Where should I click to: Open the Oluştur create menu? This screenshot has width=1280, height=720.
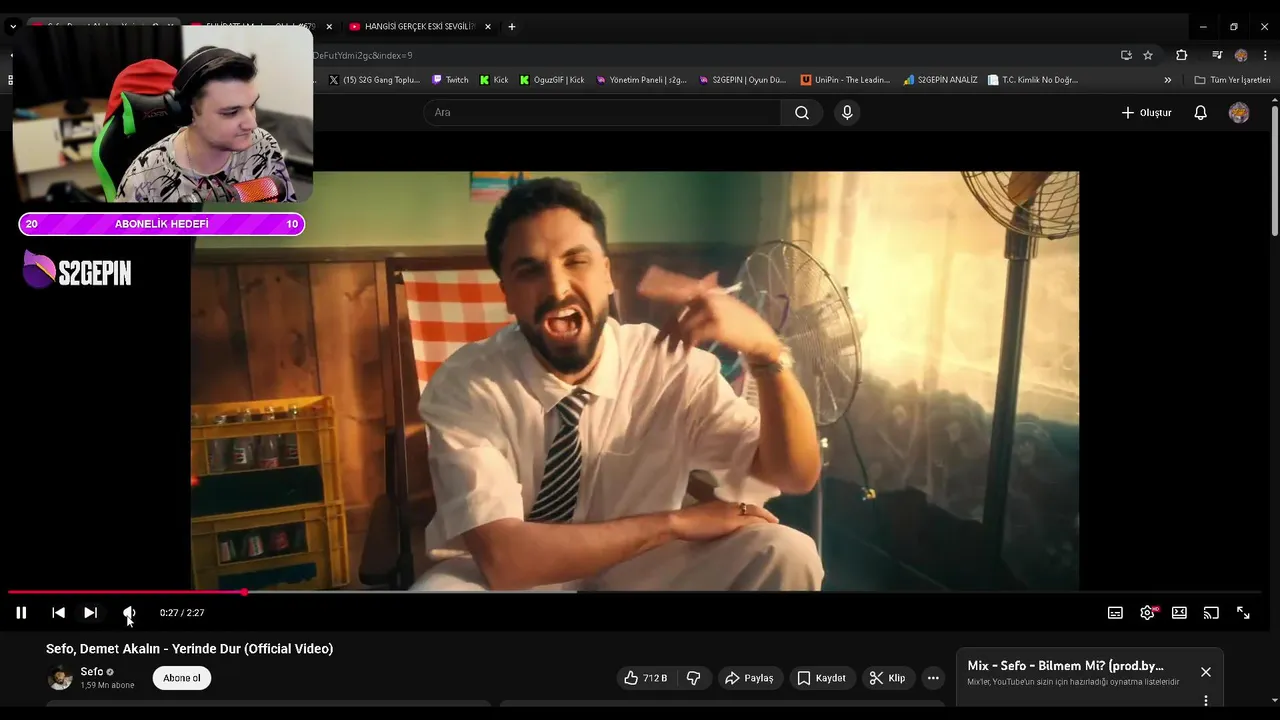1146,113
